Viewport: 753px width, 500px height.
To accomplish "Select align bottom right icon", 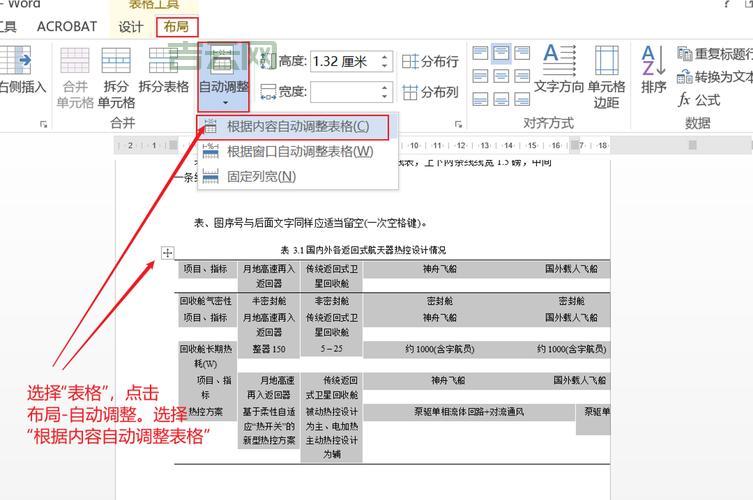I will pos(522,99).
